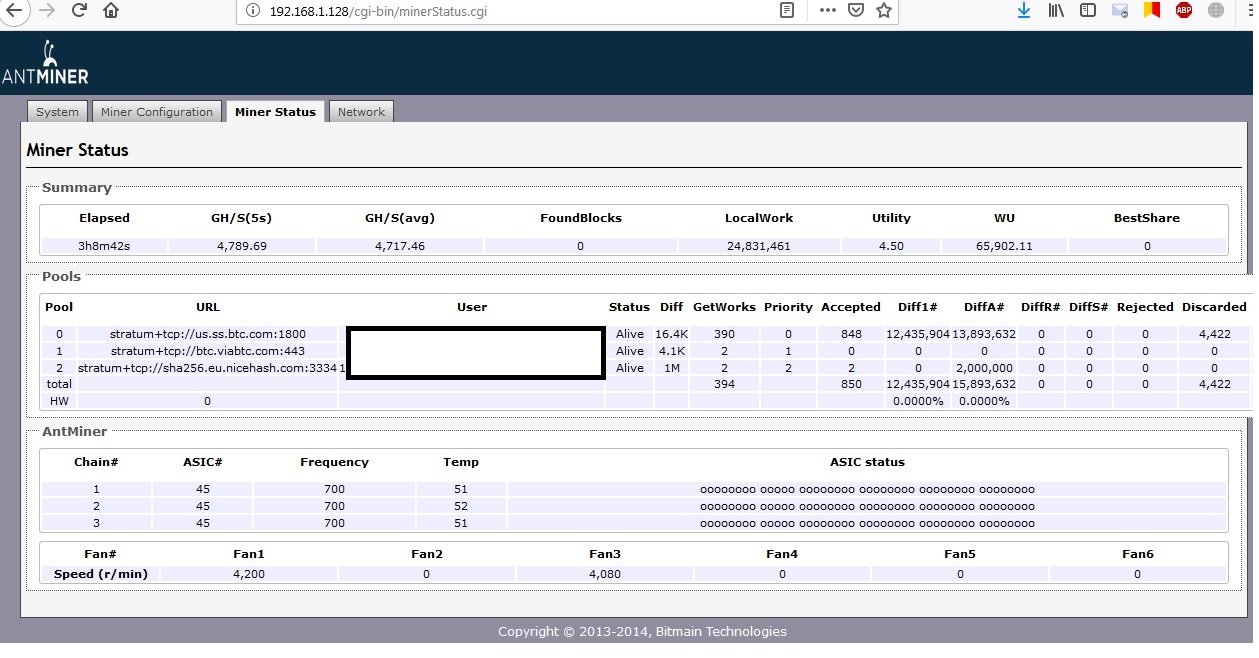Click the Fan3 speed 4,080
The image size is (1259, 658).
[x=604, y=574]
